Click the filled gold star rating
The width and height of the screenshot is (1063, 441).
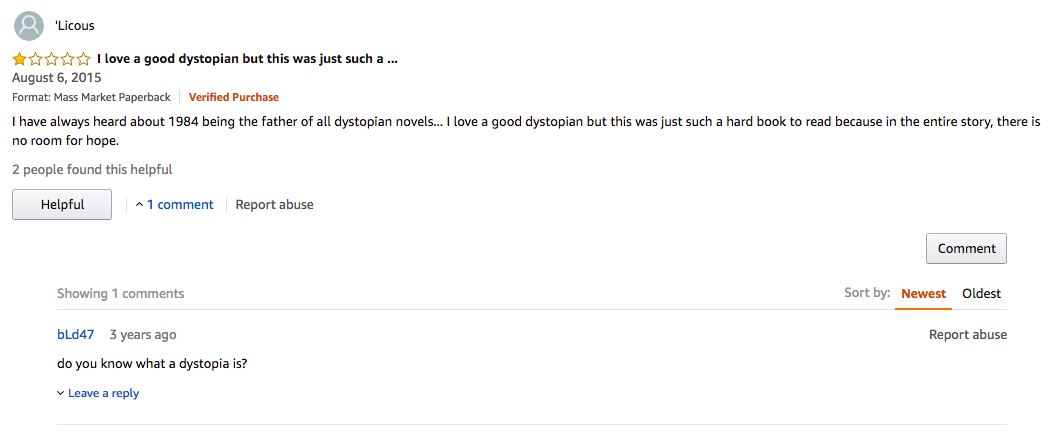point(19,59)
